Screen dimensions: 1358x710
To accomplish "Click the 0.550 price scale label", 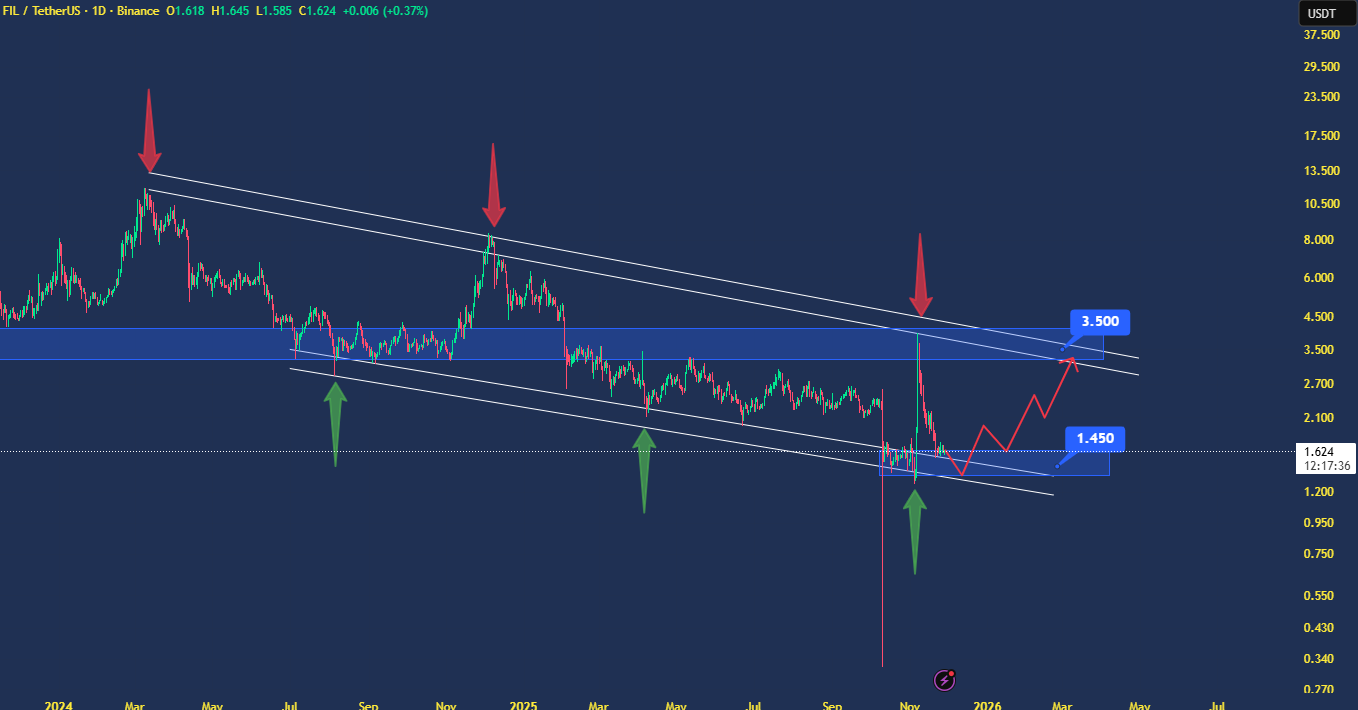I will click(1320, 596).
